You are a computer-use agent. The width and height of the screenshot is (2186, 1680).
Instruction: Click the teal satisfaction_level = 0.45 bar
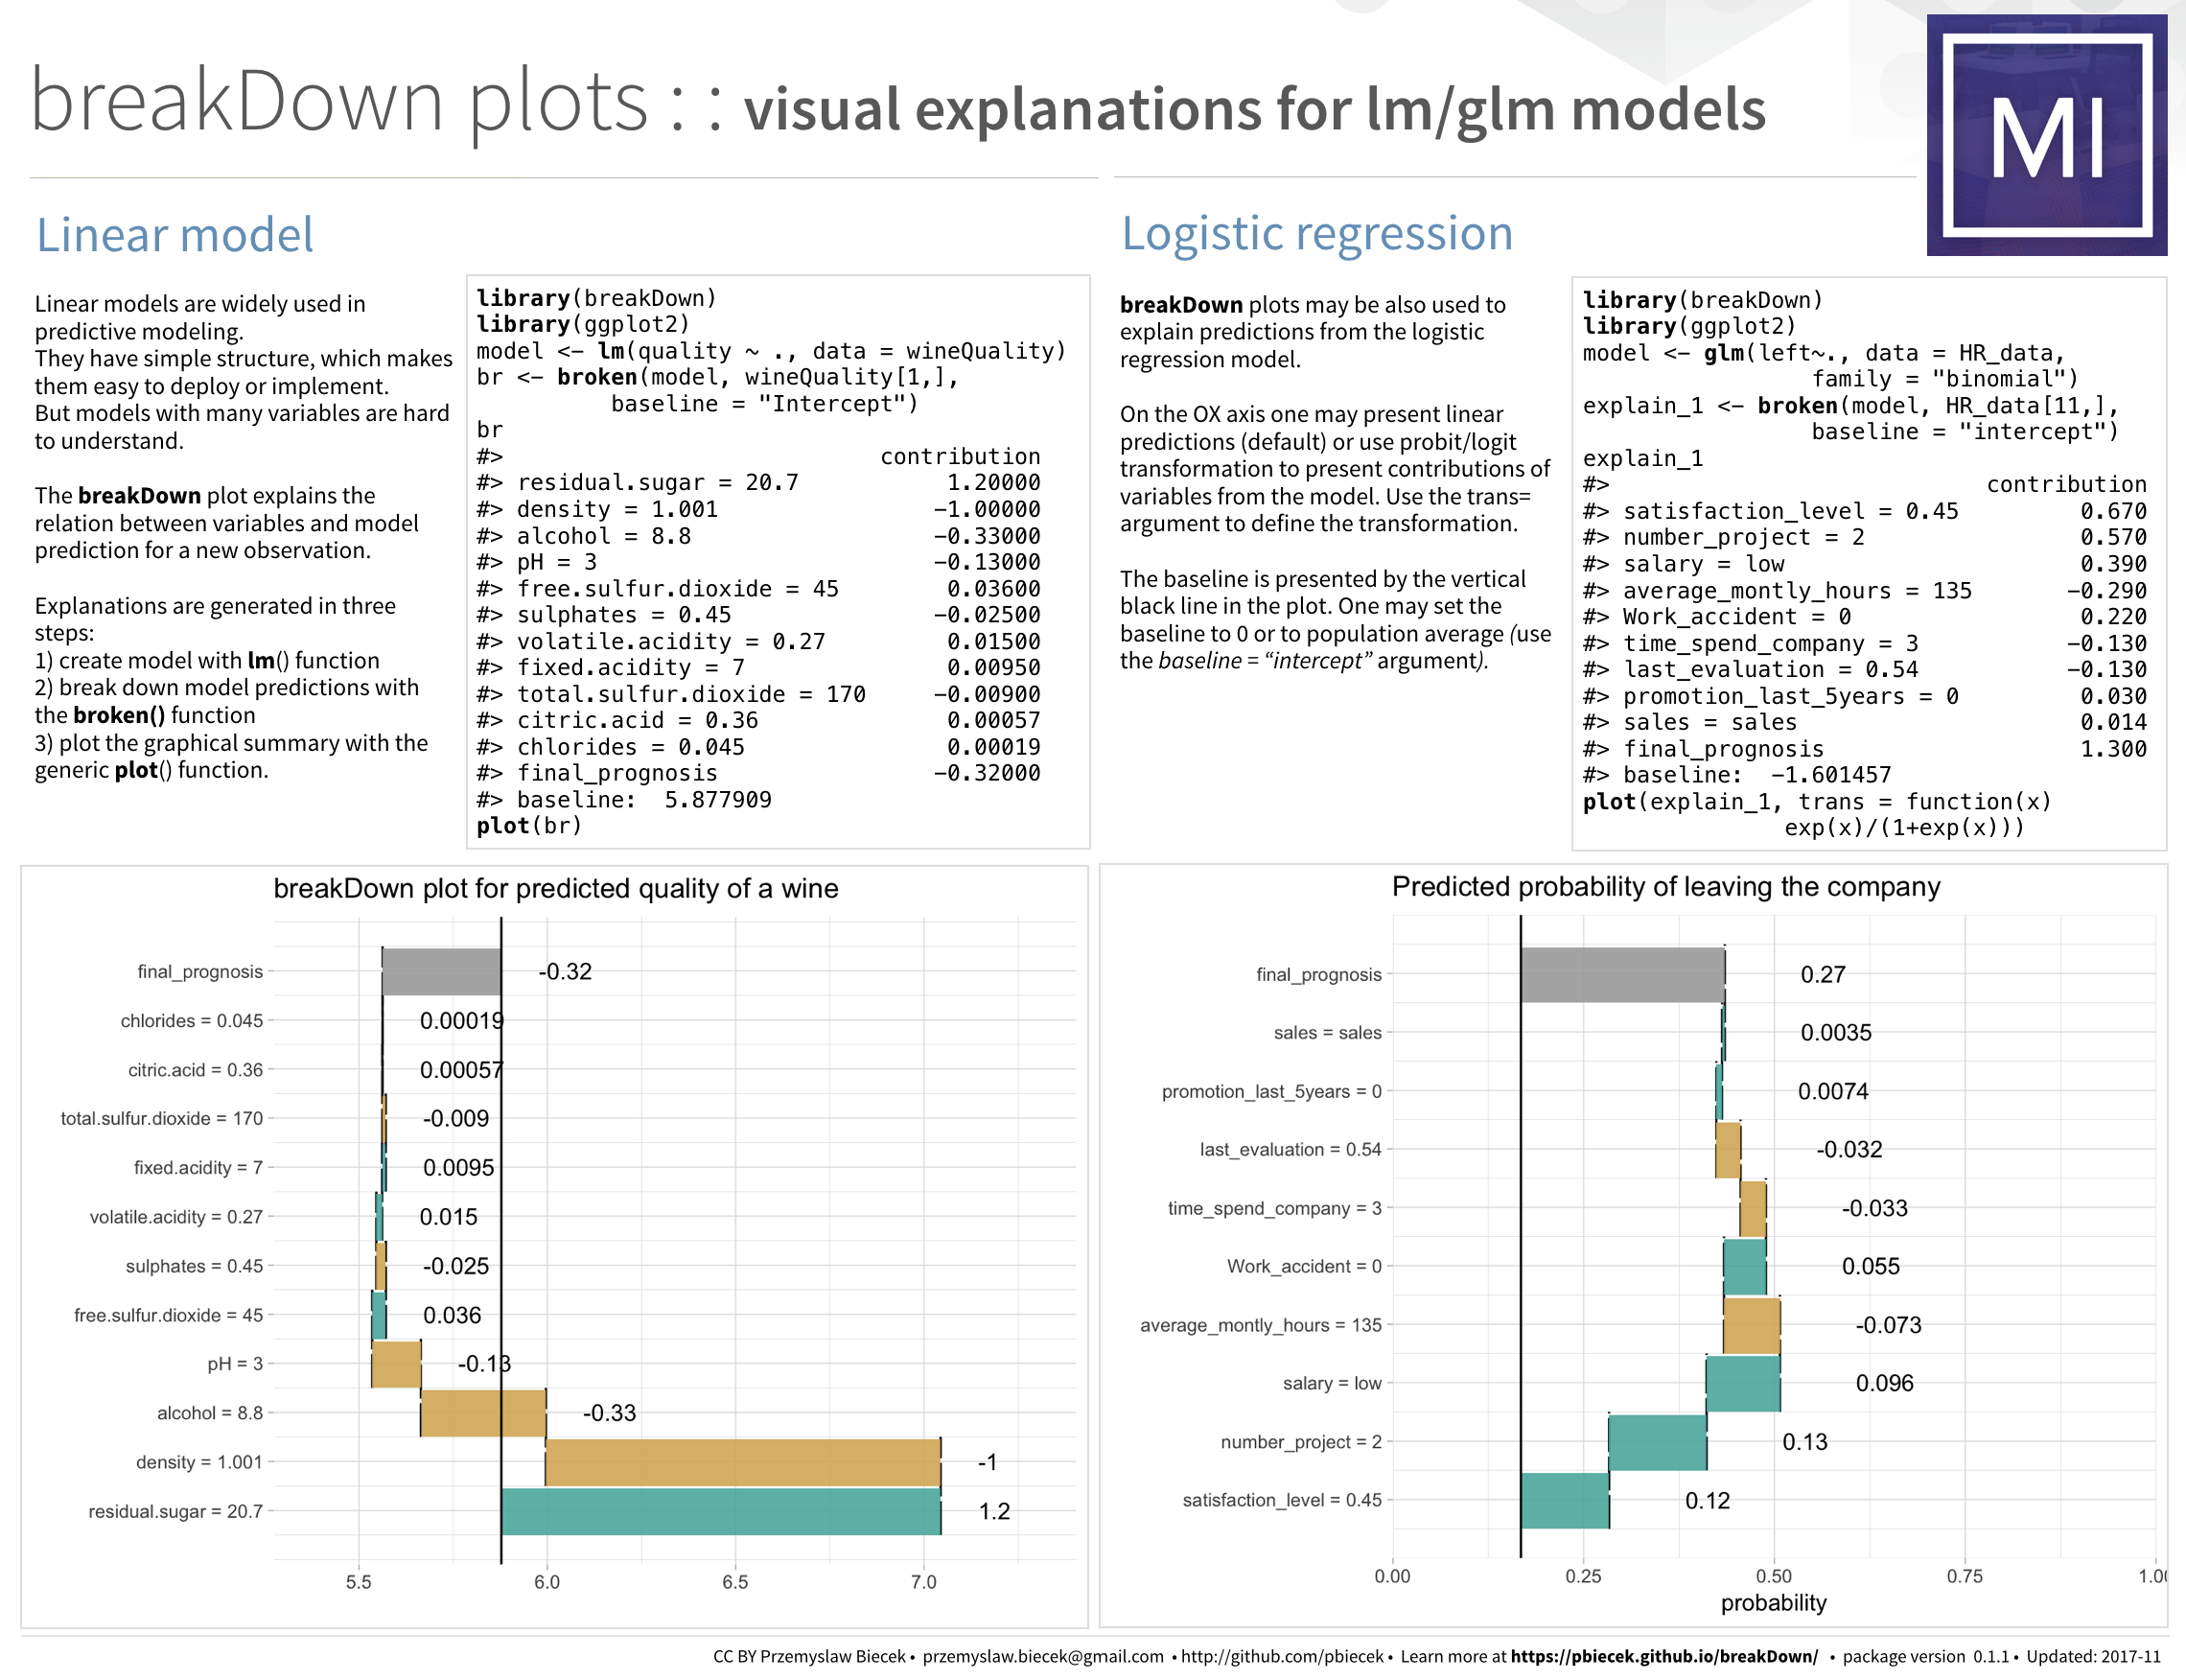1564,1500
